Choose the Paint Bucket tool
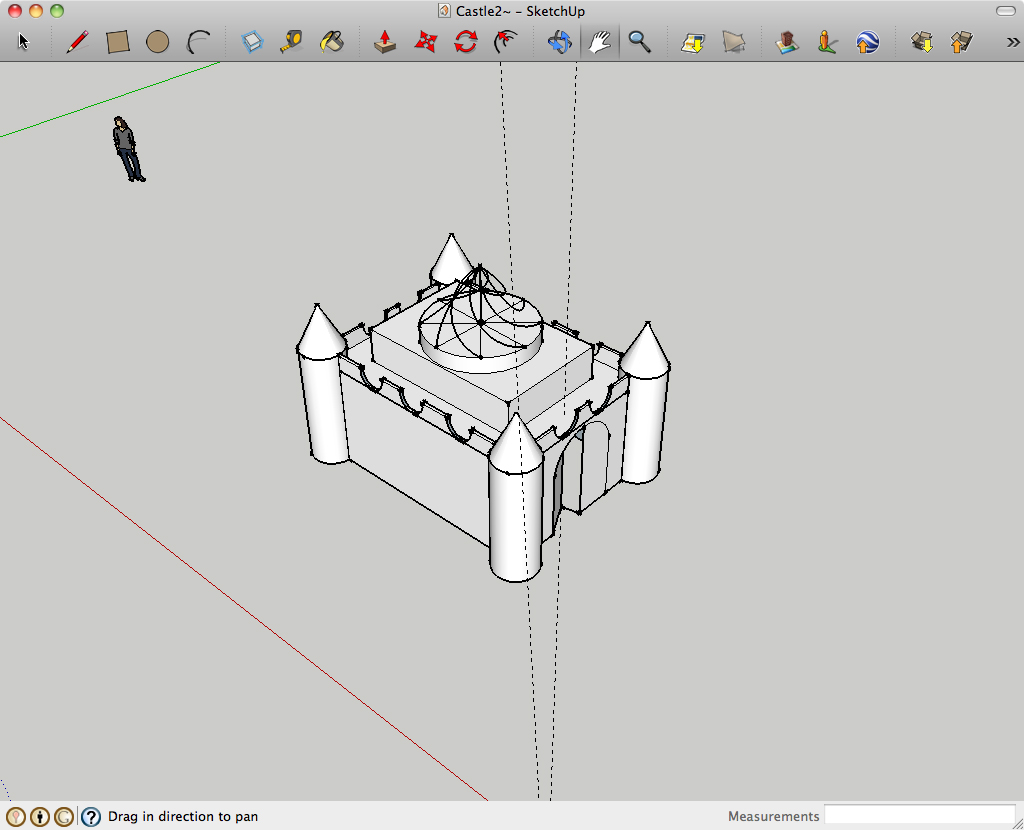Screen dimensions: 1024x830 pyautogui.click(x=331, y=42)
